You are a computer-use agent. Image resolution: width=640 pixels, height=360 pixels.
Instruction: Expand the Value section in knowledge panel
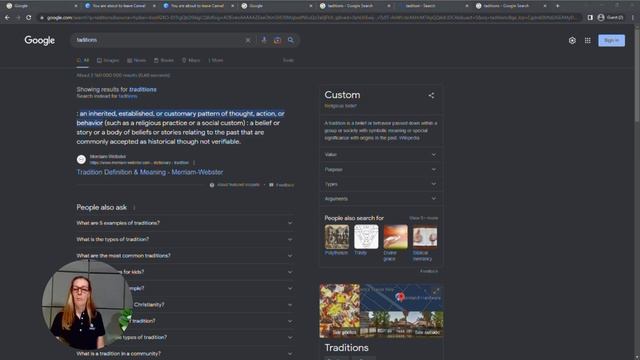[x=381, y=155]
